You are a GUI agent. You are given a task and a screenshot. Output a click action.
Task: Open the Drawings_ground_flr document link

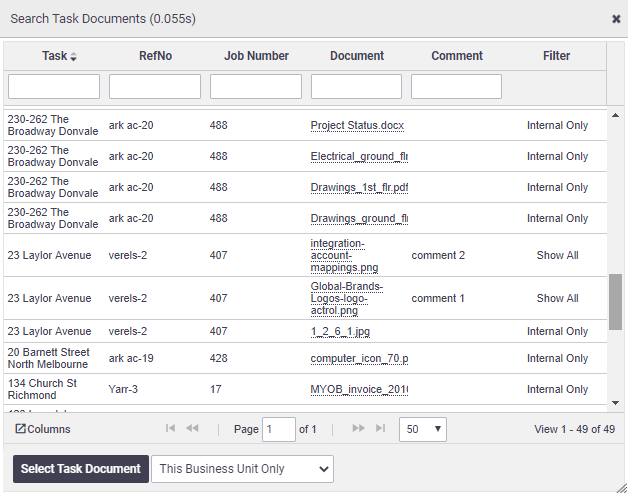(x=359, y=218)
